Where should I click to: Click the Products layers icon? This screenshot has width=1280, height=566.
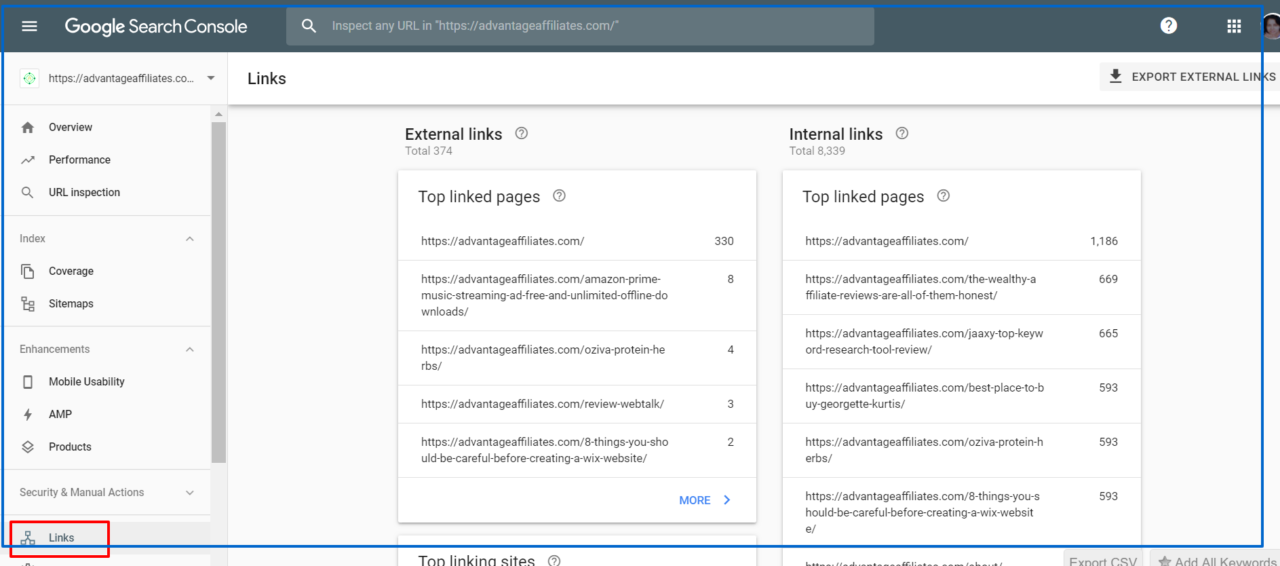pyautogui.click(x=28, y=447)
